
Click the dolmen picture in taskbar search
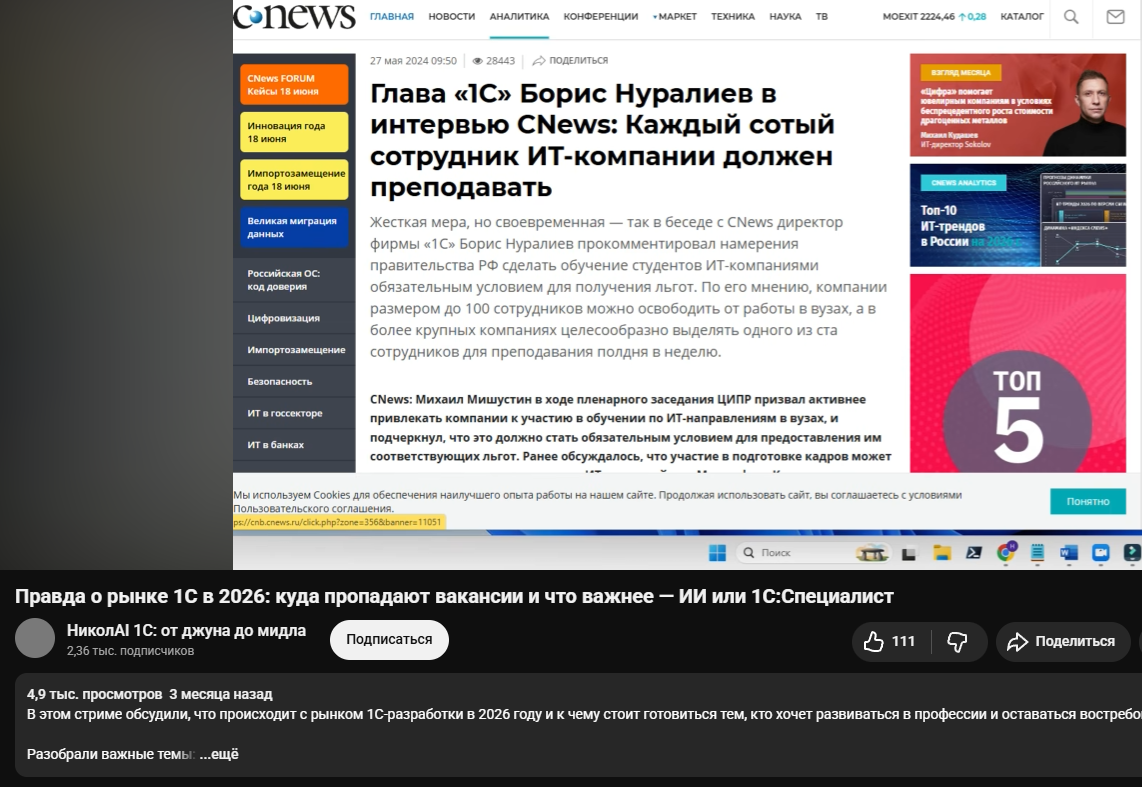point(872,553)
